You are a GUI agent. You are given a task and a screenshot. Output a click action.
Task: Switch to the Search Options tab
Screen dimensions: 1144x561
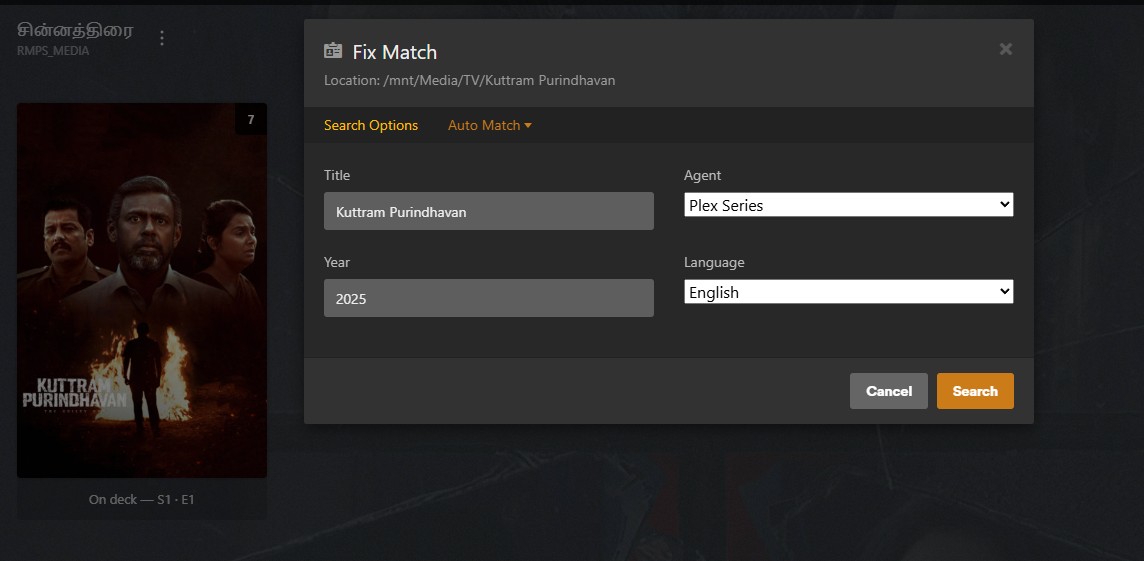point(371,125)
